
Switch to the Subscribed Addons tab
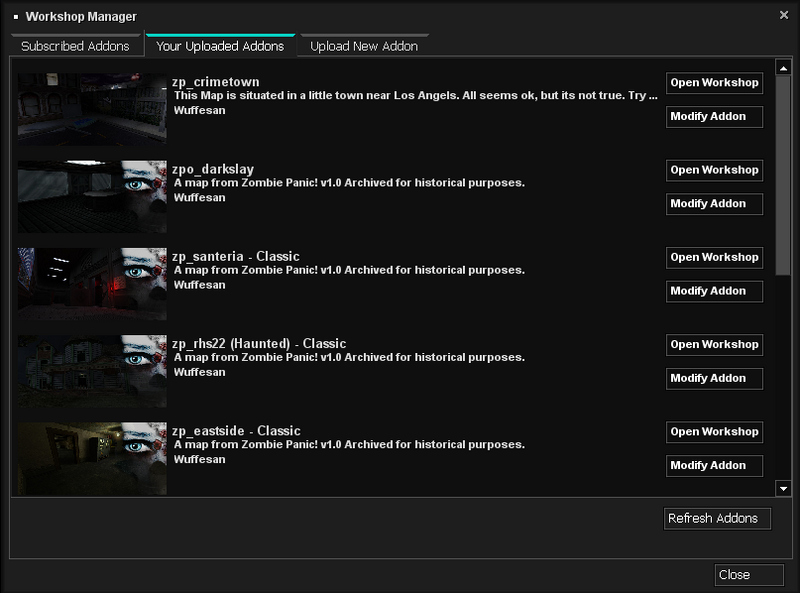(75, 45)
